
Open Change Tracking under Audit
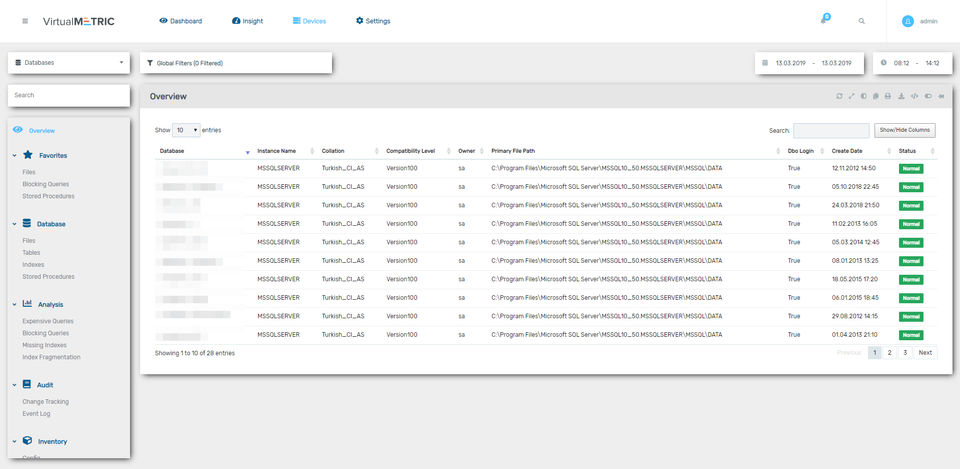click(45, 402)
